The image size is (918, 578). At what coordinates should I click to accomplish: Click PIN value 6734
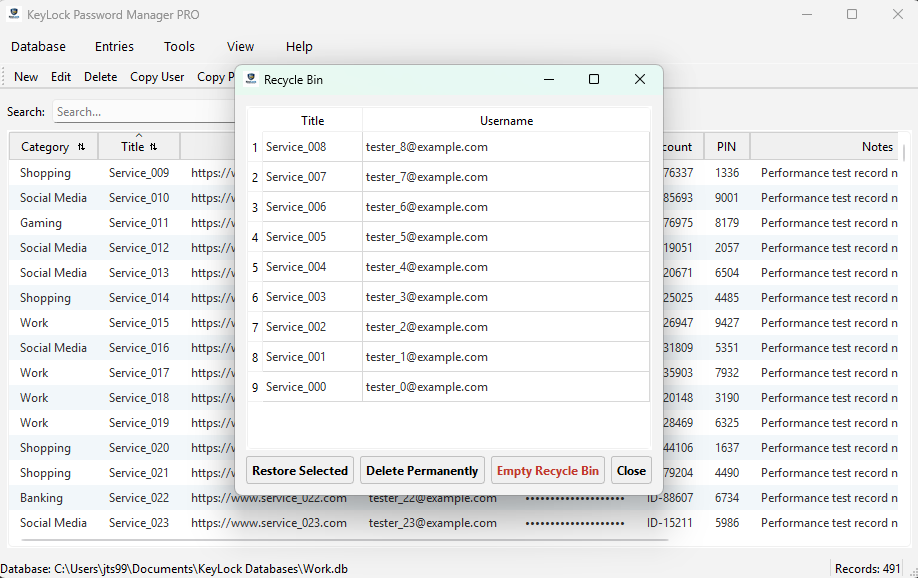point(727,498)
